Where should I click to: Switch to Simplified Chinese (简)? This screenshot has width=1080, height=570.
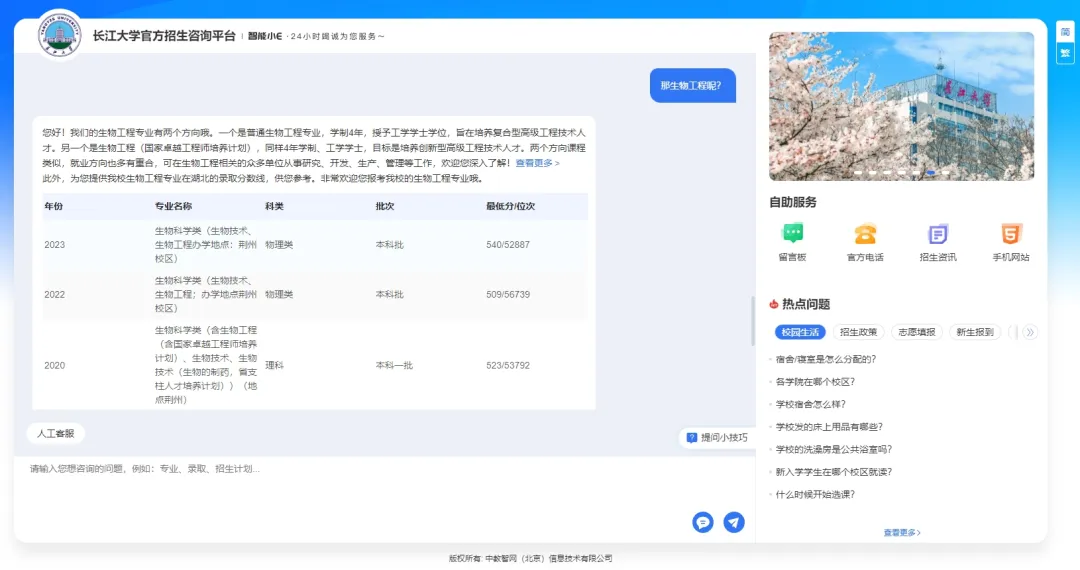coord(1065,32)
